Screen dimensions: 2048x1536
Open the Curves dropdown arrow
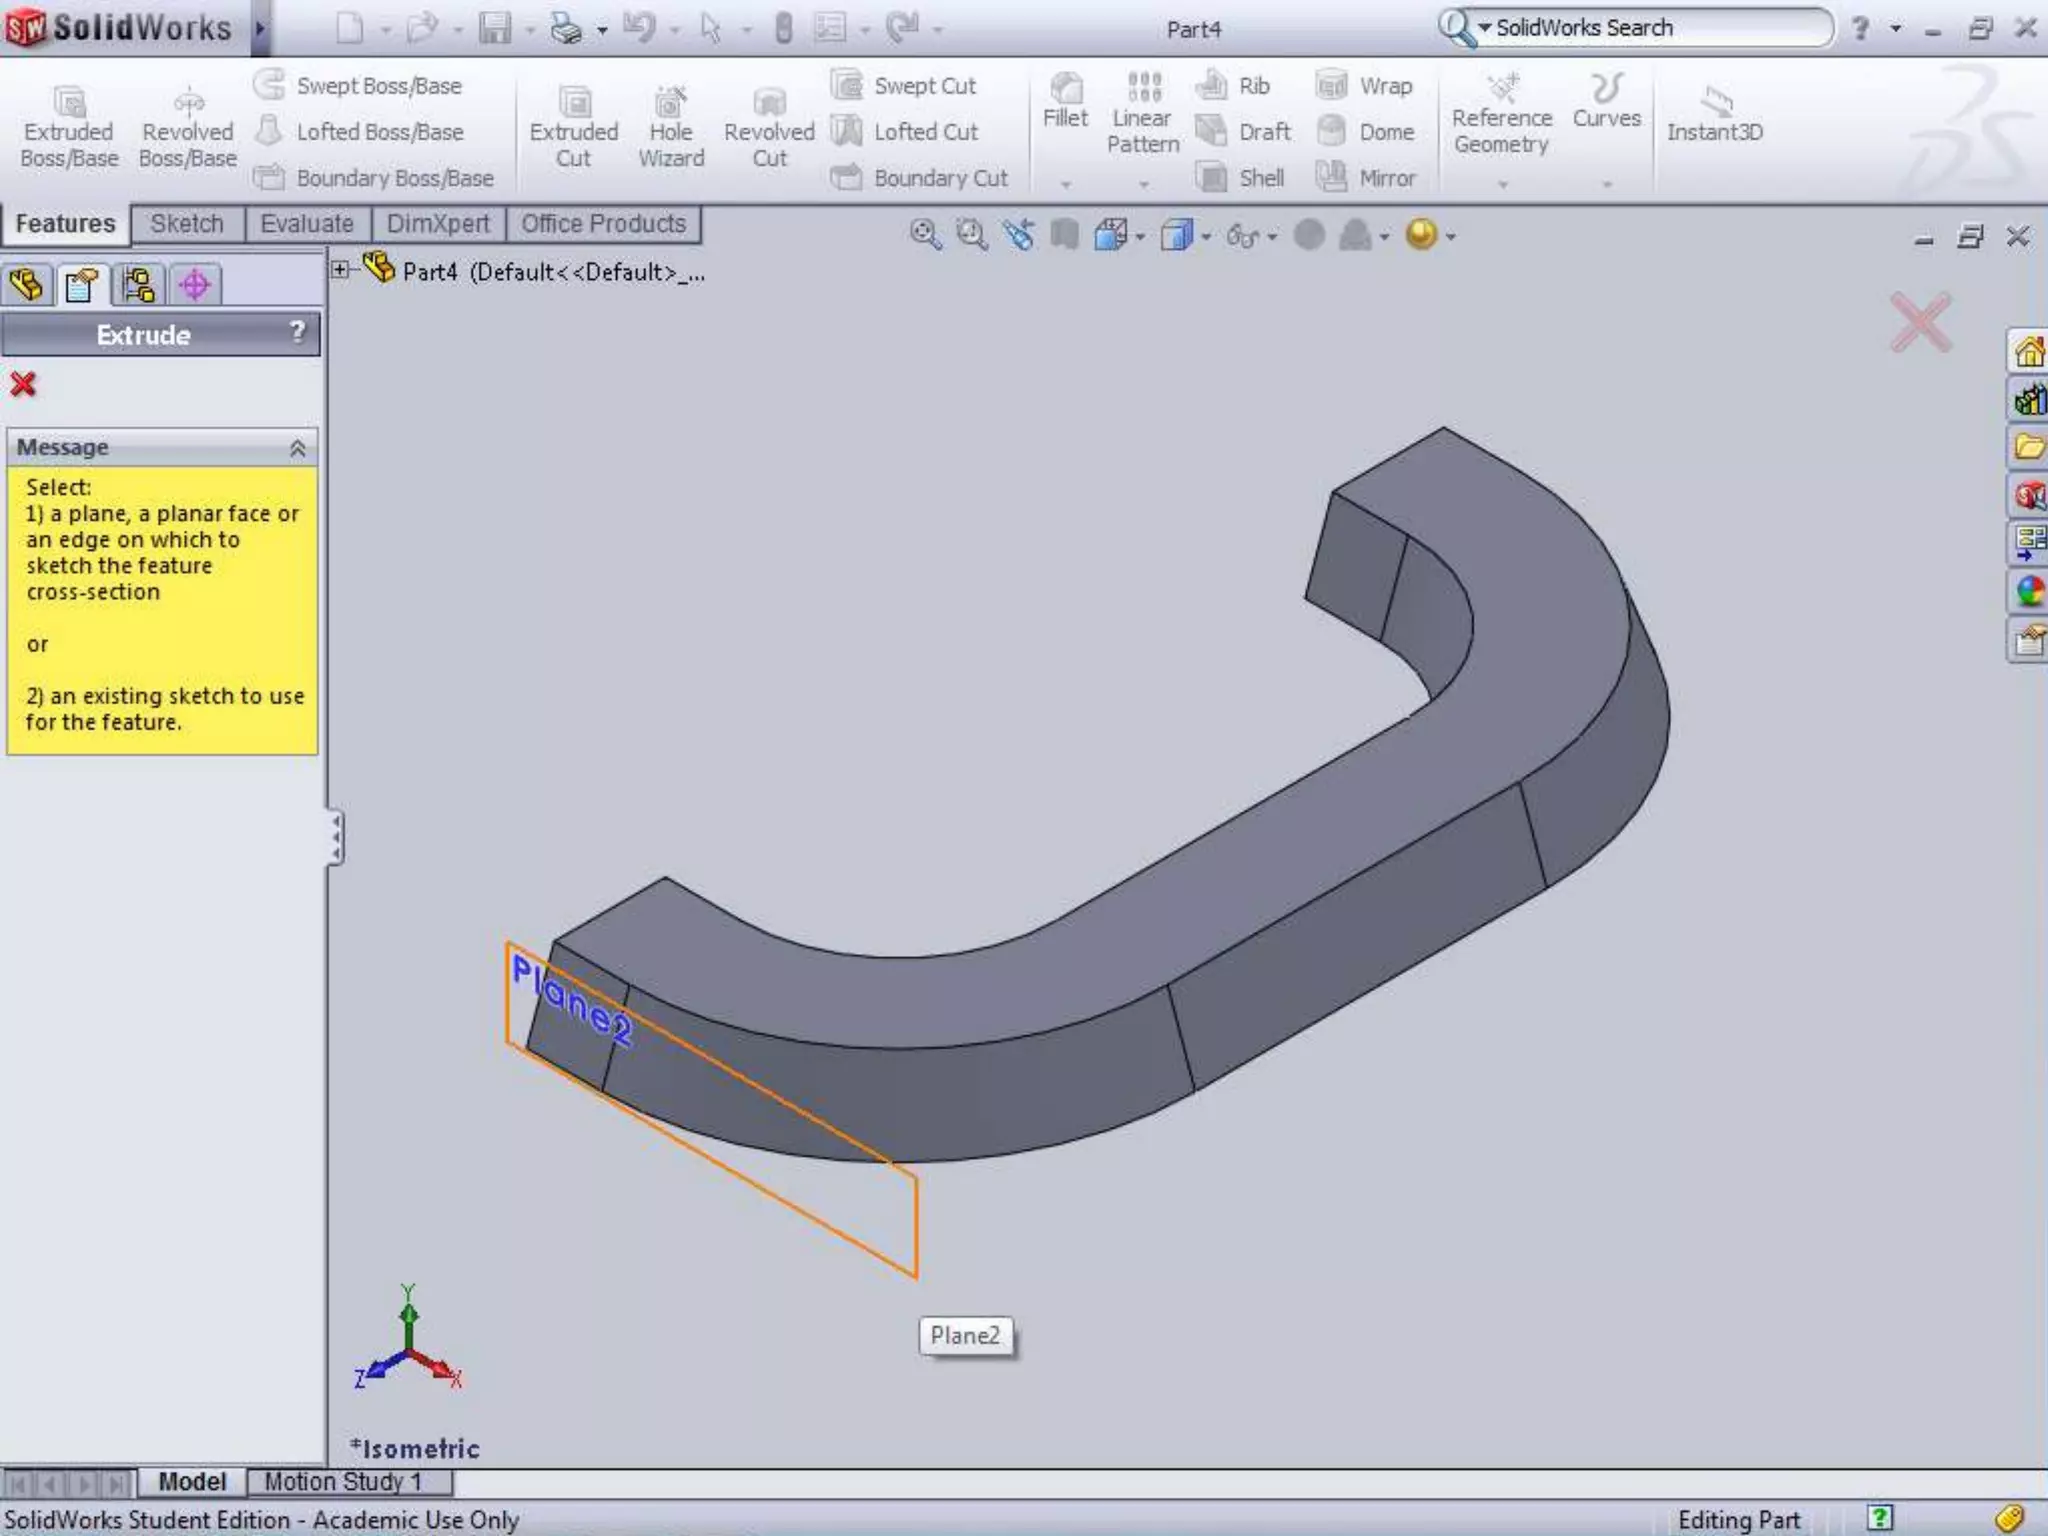point(1607,184)
